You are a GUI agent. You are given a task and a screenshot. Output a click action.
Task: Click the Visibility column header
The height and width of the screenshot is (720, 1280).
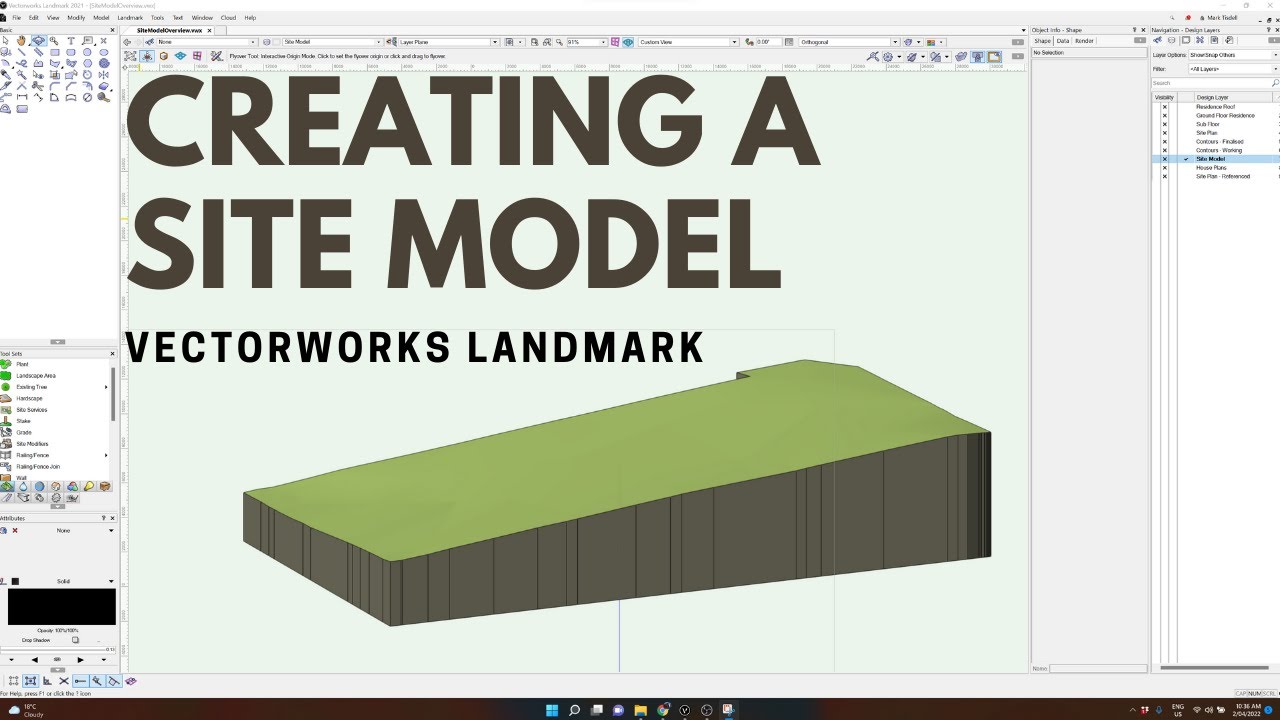pos(1164,97)
